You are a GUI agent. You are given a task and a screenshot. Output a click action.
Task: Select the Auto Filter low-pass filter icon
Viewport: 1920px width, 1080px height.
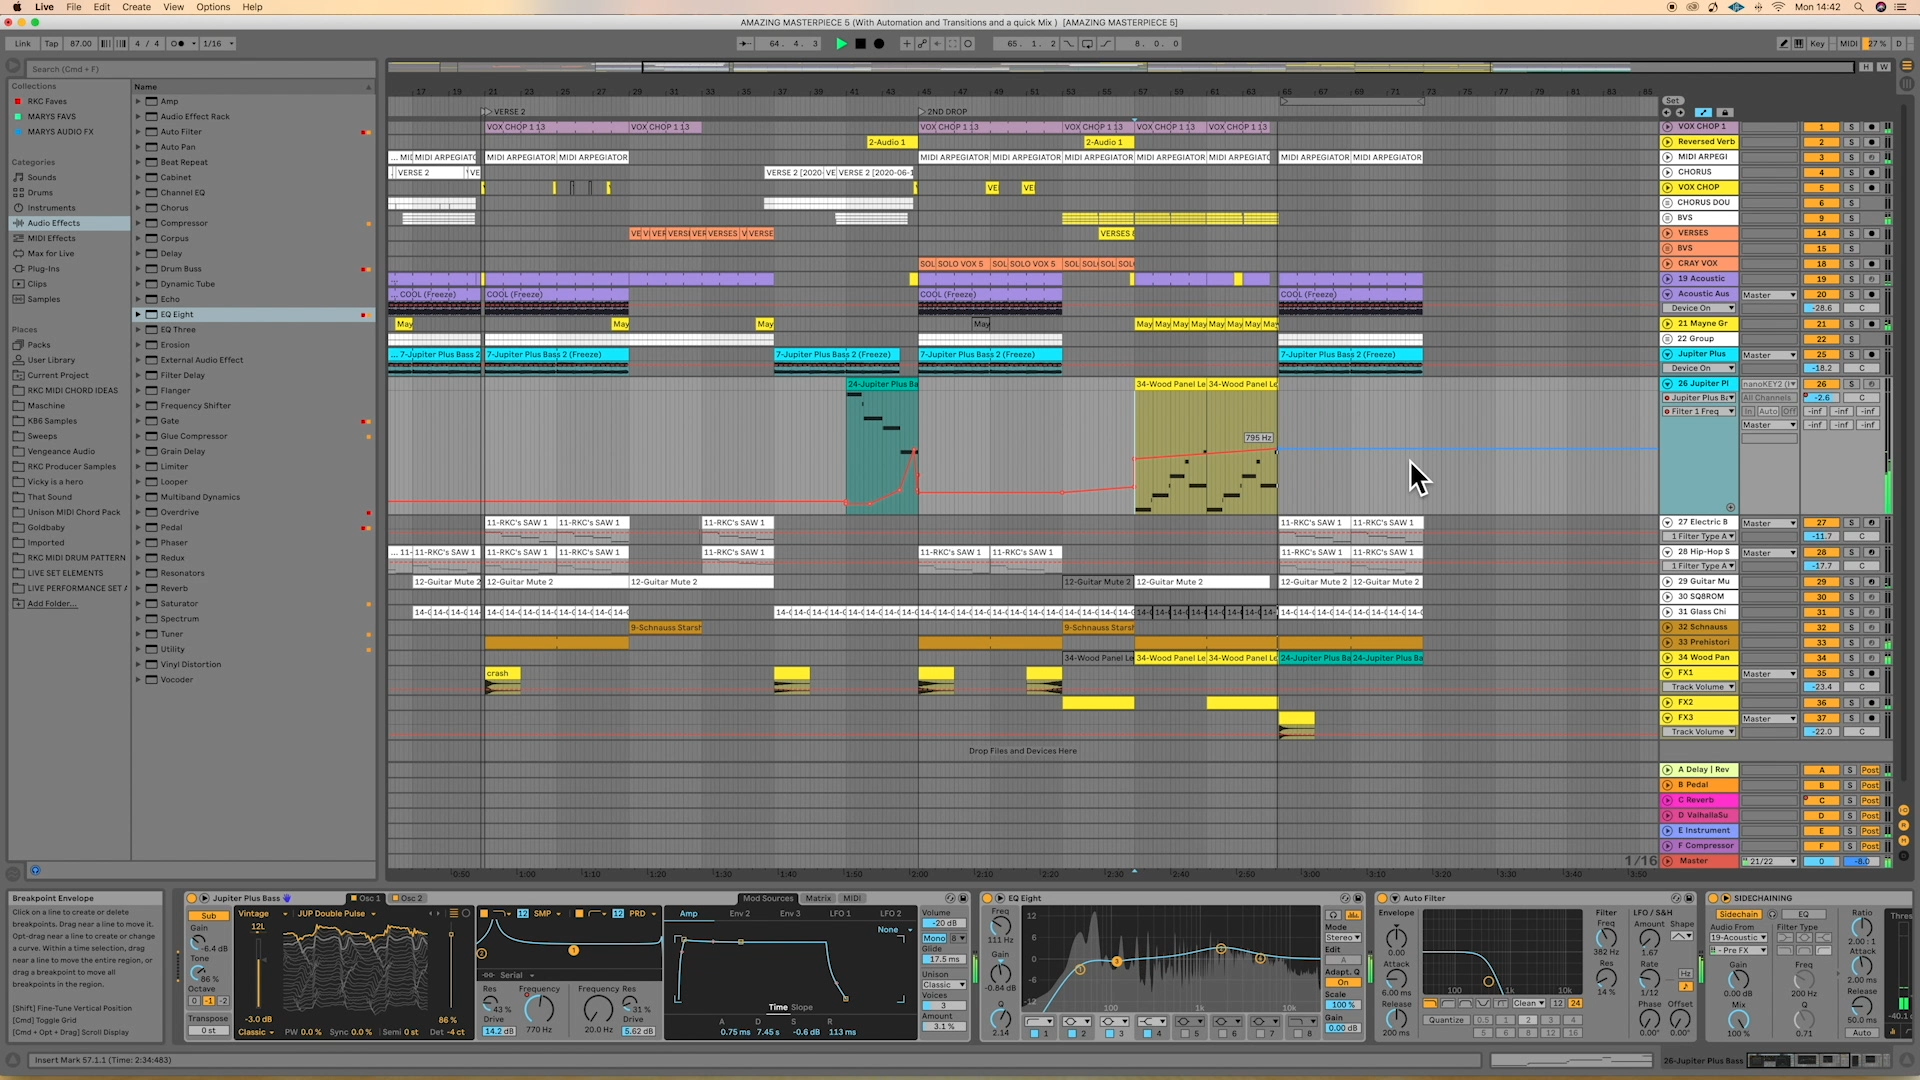pyautogui.click(x=1430, y=1003)
